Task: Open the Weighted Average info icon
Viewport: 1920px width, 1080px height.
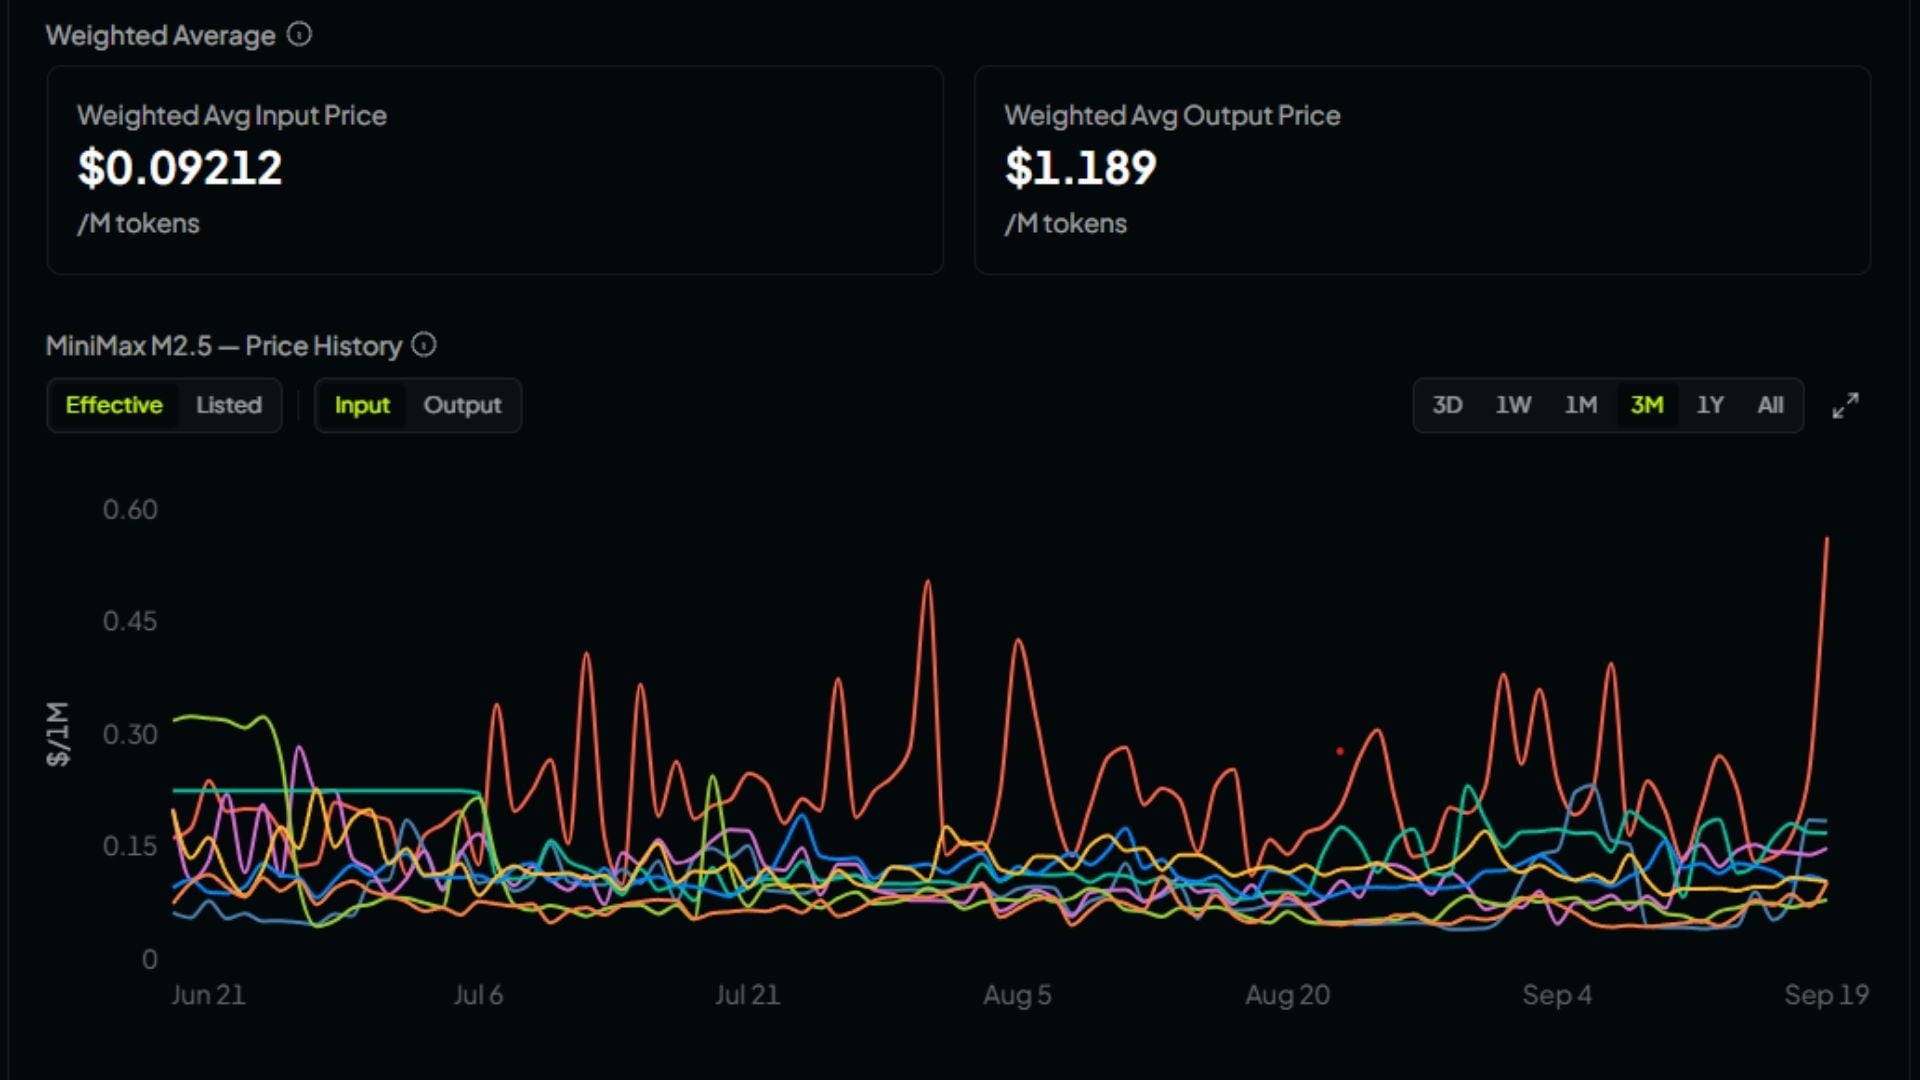Action: point(299,35)
